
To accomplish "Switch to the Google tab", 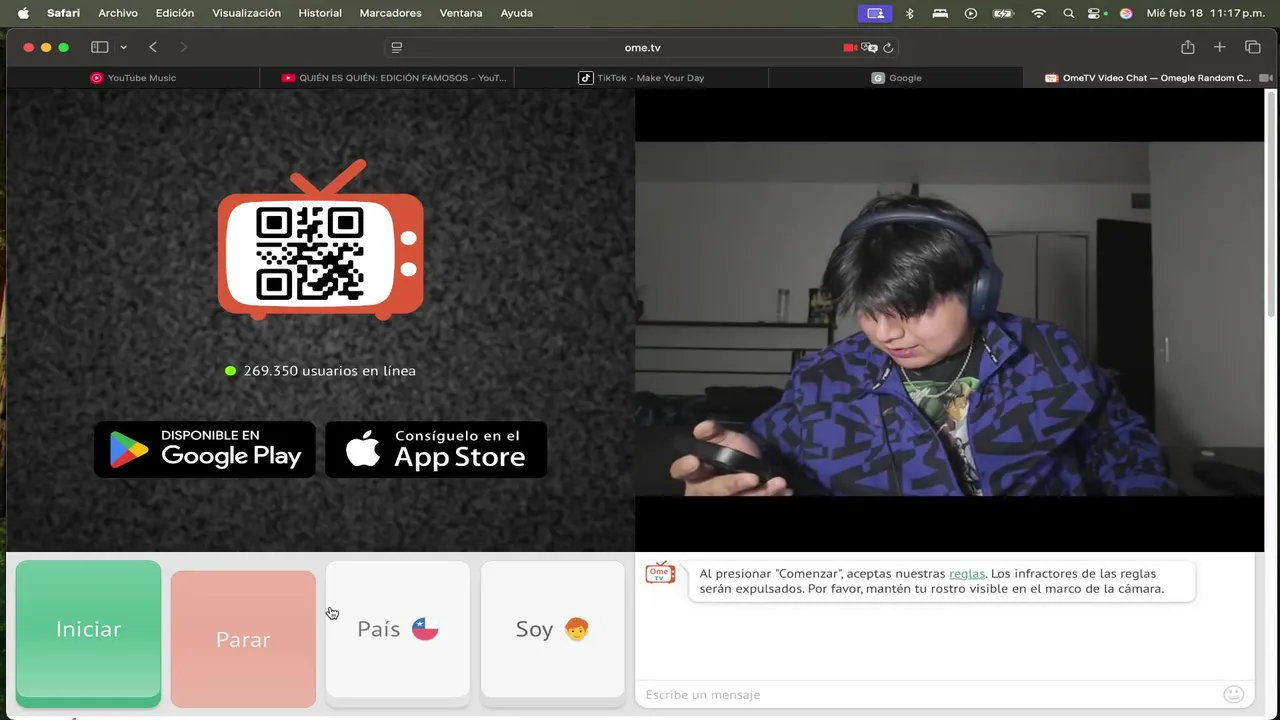I will pyautogui.click(x=896, y=78).
